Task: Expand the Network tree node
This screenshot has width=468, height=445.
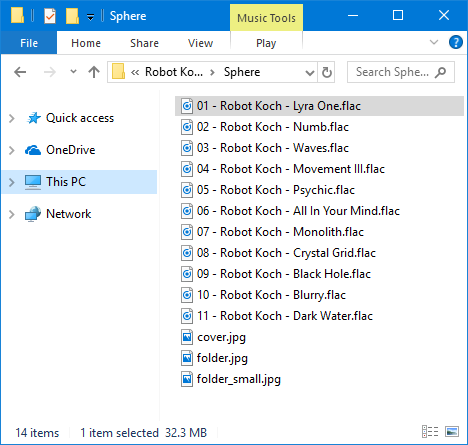Action: pos(12,214)
